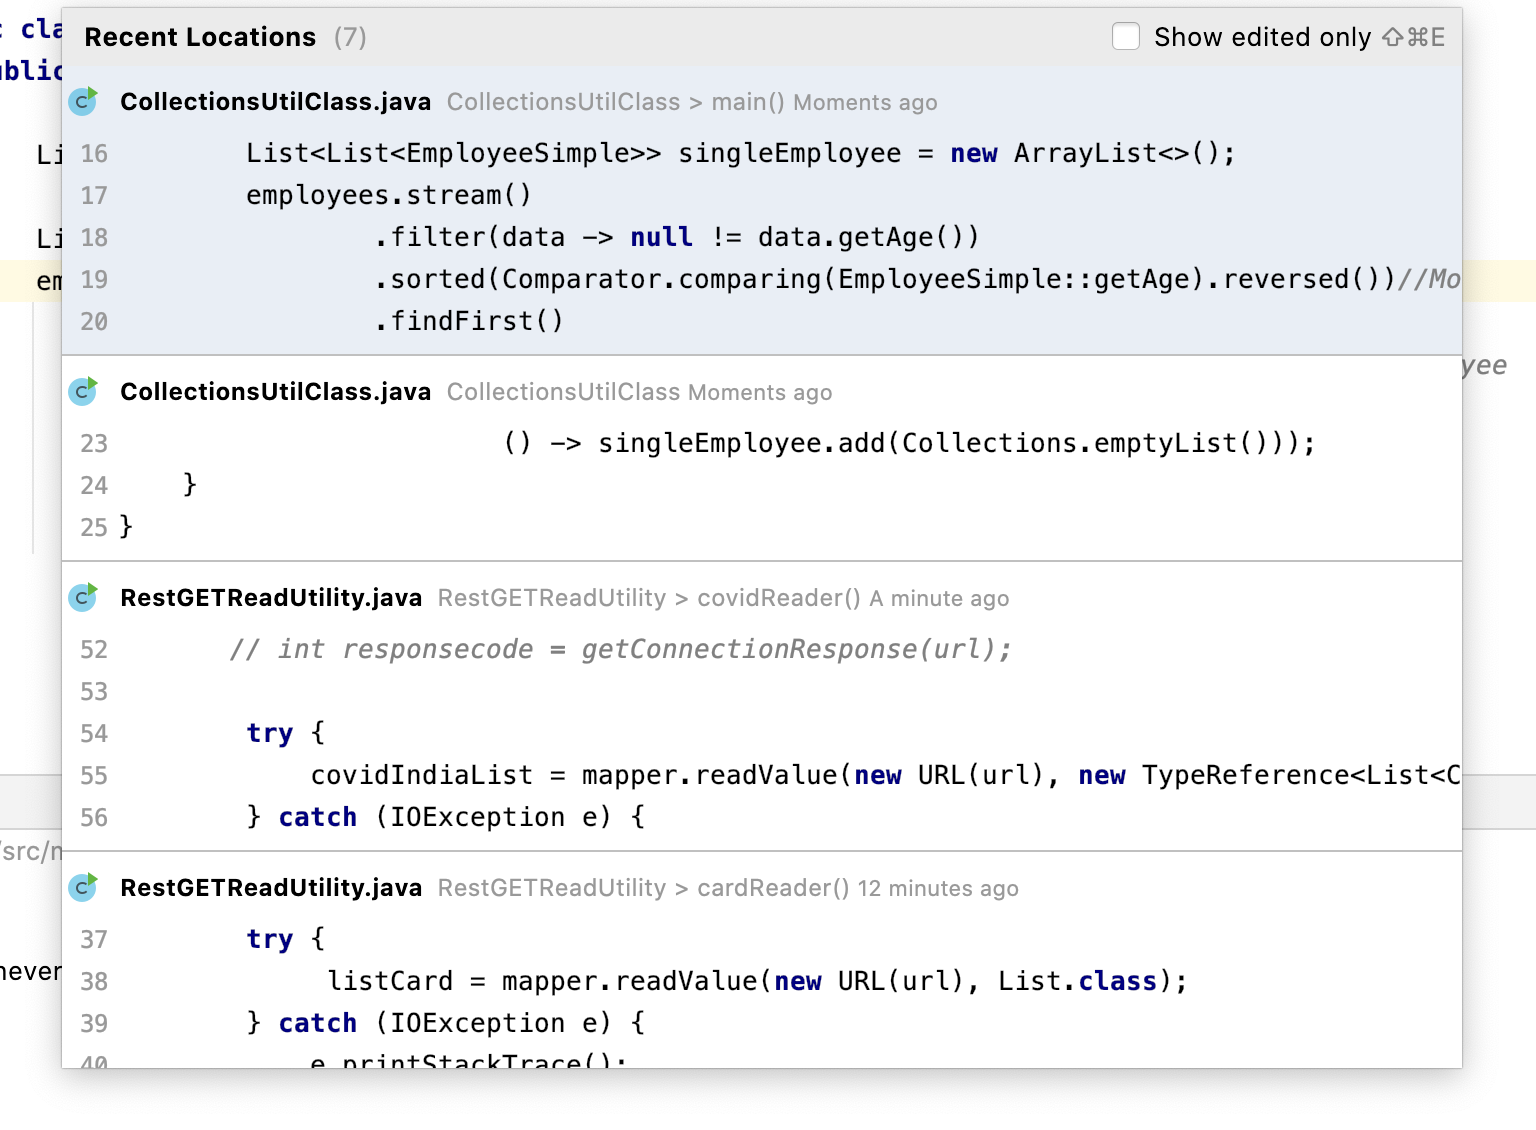This screenshot has width=1536, height=1130.
Task: Go to the covidIndiaList mapper.readValue line
Action: point(880,775)
